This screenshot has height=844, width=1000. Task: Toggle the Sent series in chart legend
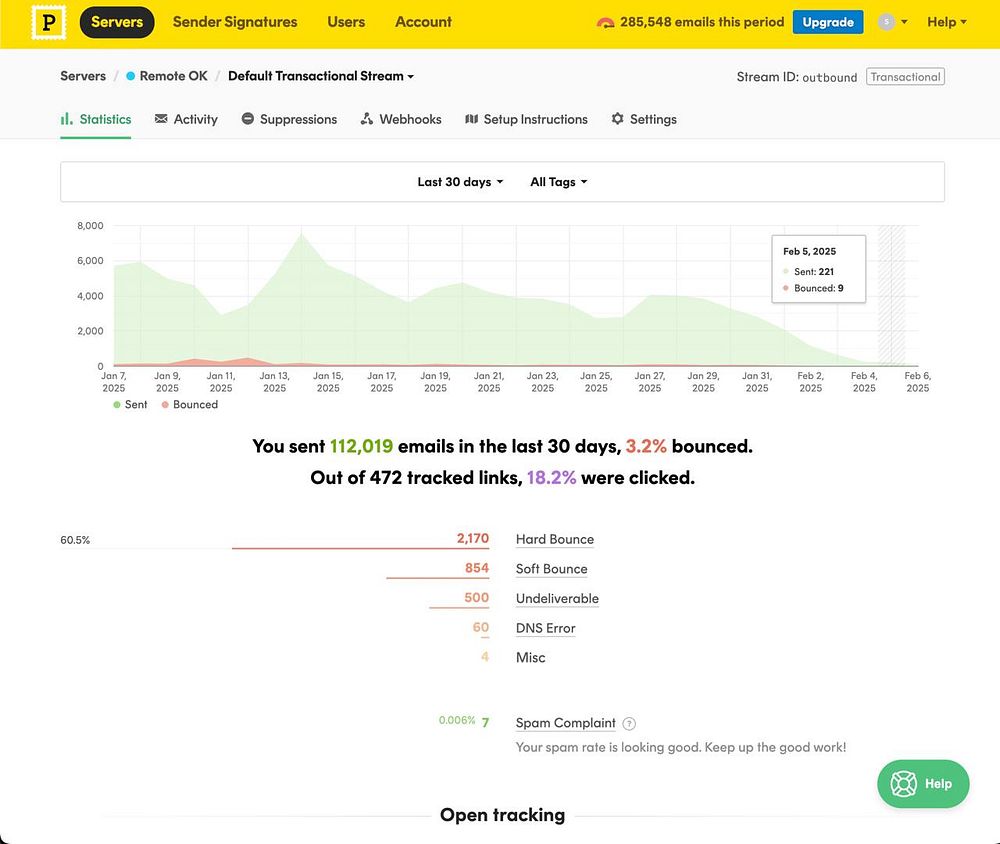coord(130,404)
